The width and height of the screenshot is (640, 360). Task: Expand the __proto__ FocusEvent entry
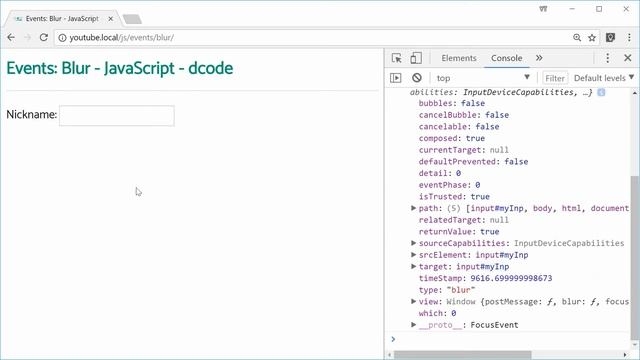pyautogui.click(x=413, y=324)
